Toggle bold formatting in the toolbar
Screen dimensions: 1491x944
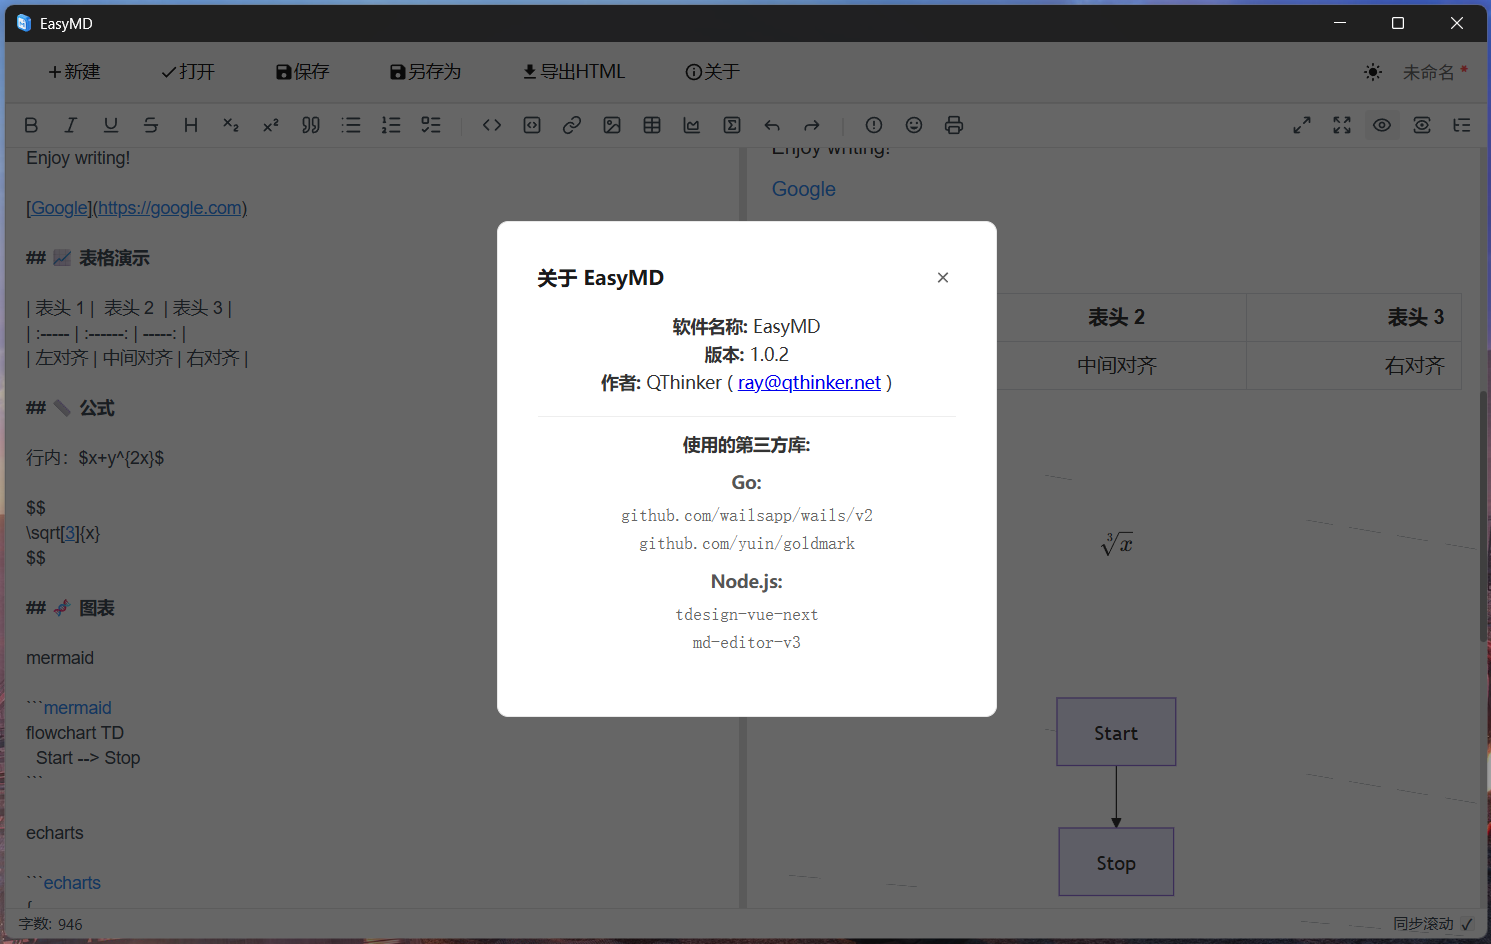click(x=31, y=125)
